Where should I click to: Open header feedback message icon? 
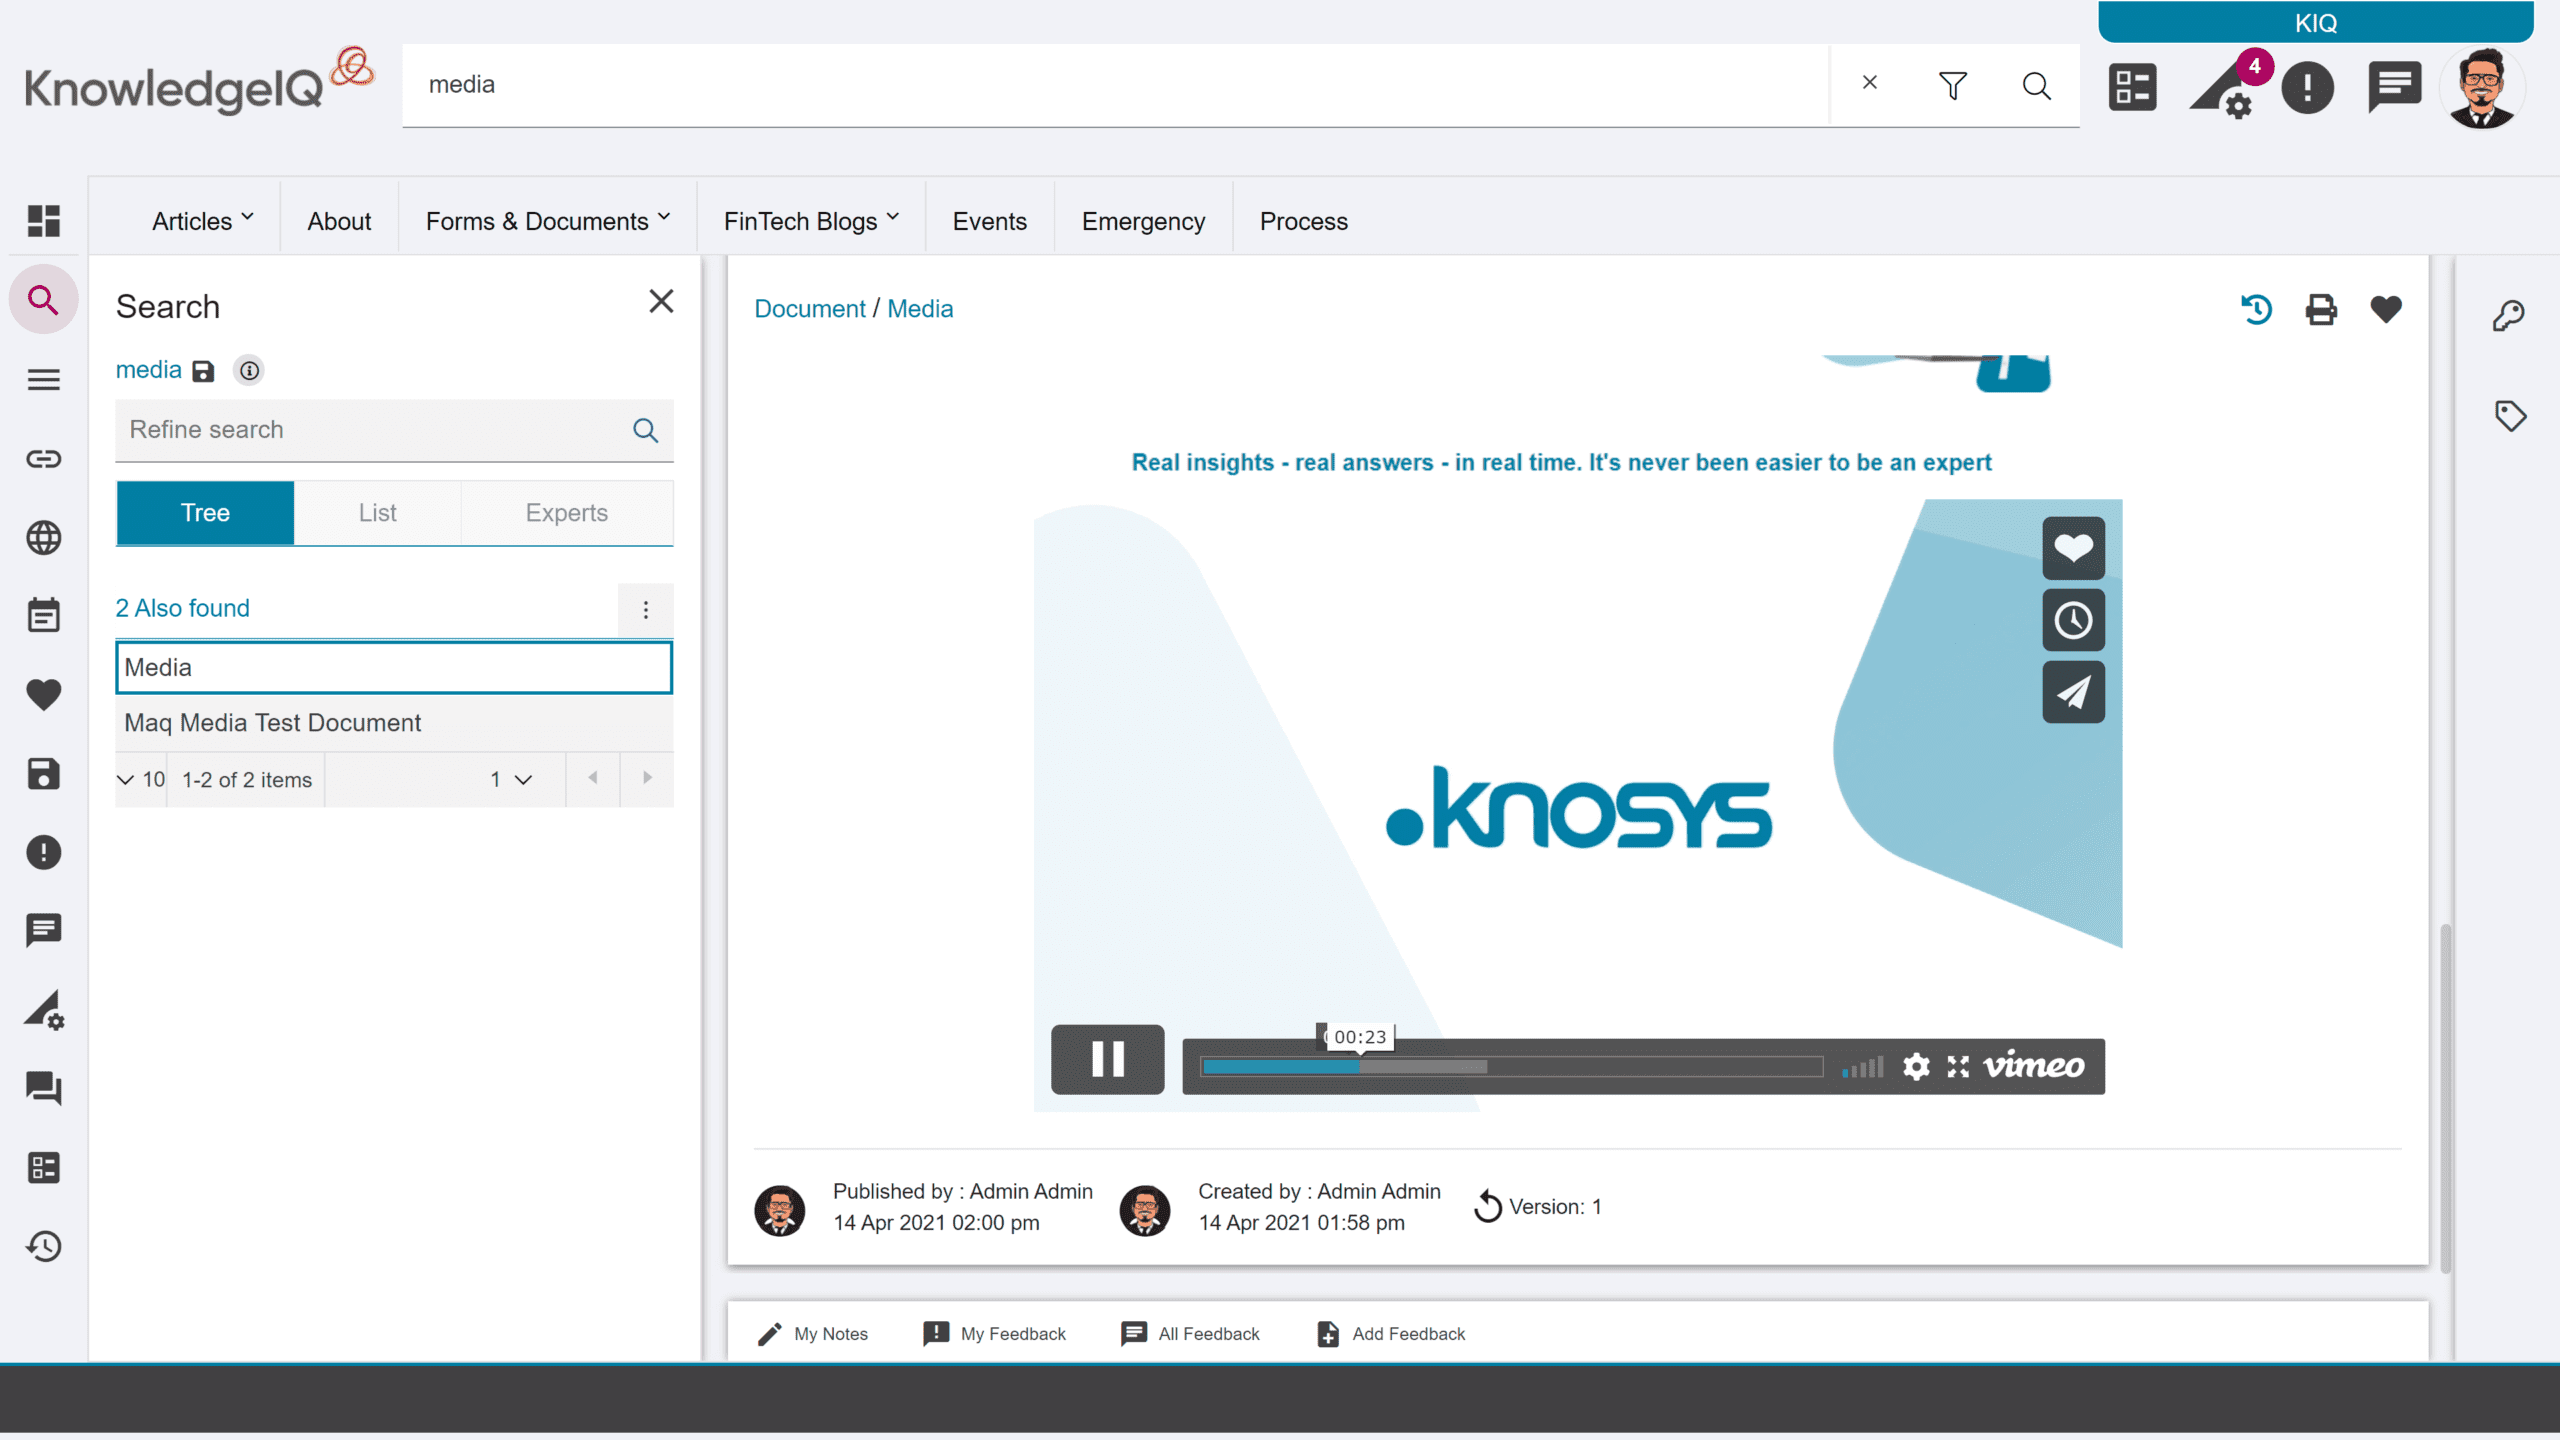pyautogui.click(x=2394, y=87)
